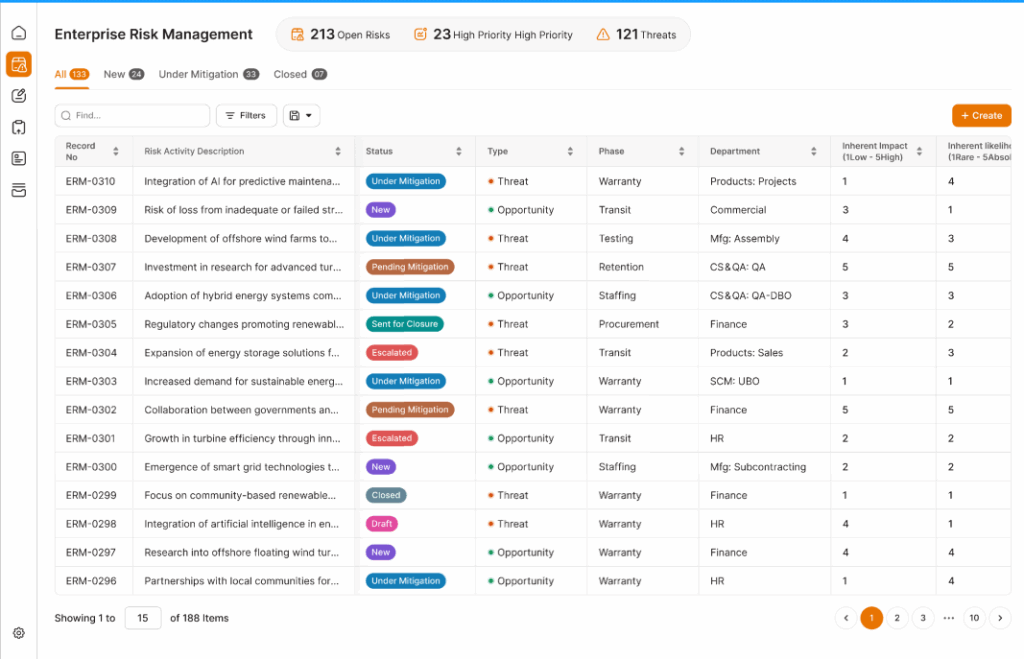The width and height of the screenshot is (1024, 659).
Task: Click the items-per-page box showing 15
Action: coord(143,618)
